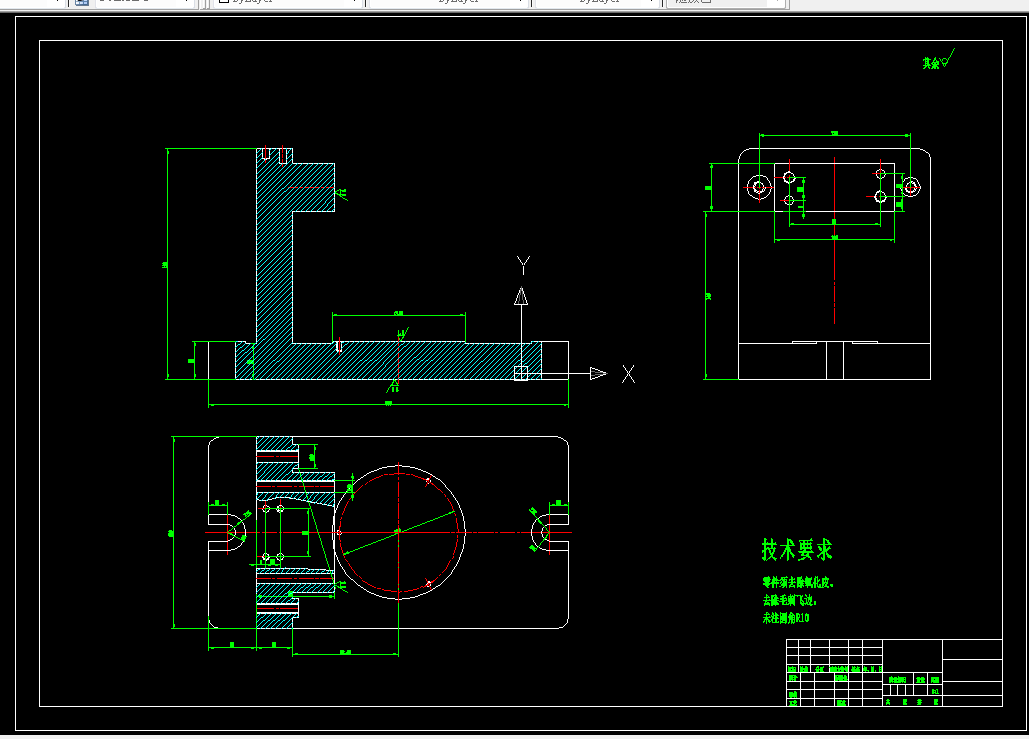Pick the left counterbored hole in side view
The height and width of the screenshot is (739, 1029).
[759, 187]
